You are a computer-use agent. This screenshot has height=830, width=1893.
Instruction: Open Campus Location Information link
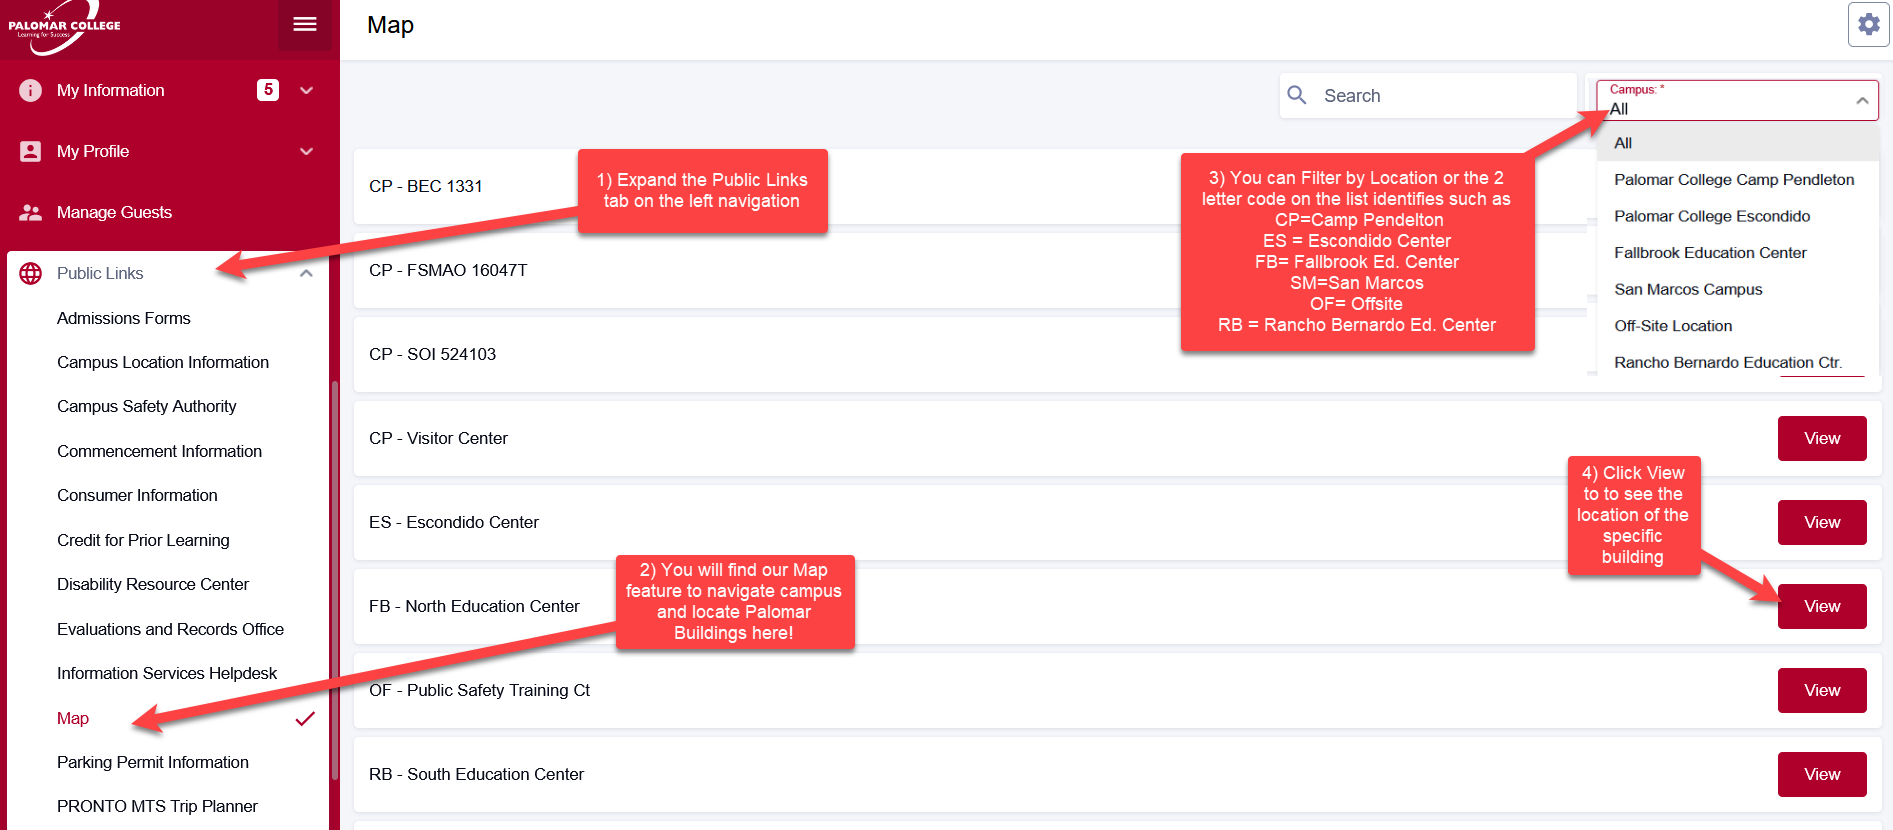[x=163, y=362]
